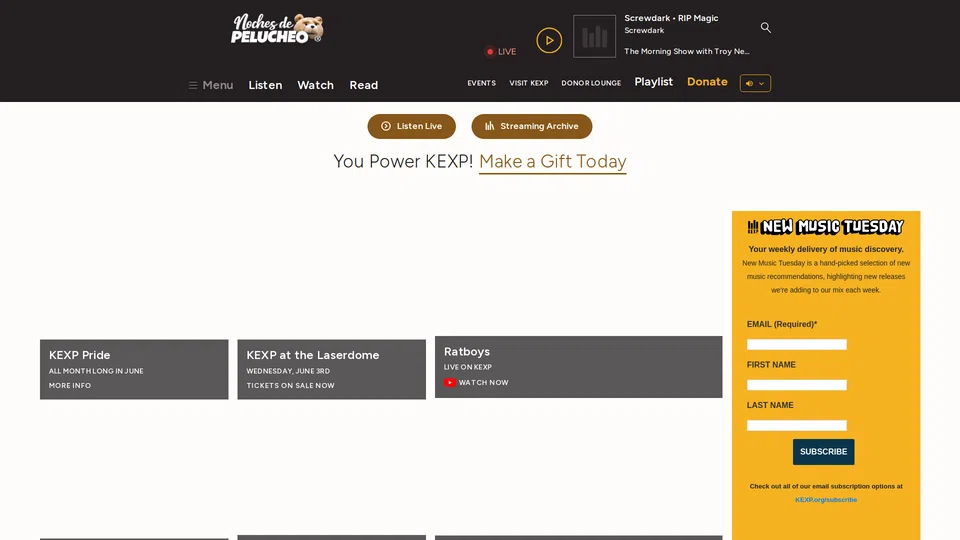960x540 pixels.
Task: Click the now-playing album art thumbnail
Action: [594, 37]
